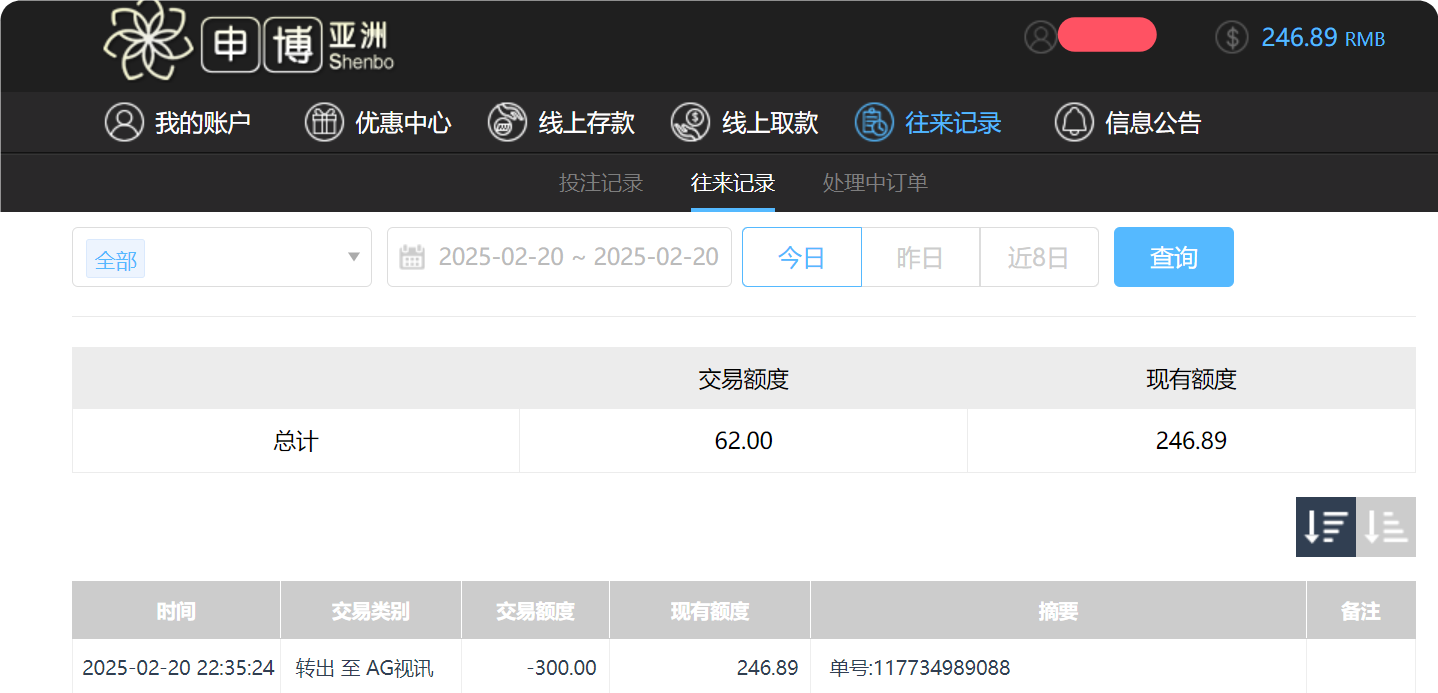Click the dollar coin balance icon

[x=1231, y=37]
